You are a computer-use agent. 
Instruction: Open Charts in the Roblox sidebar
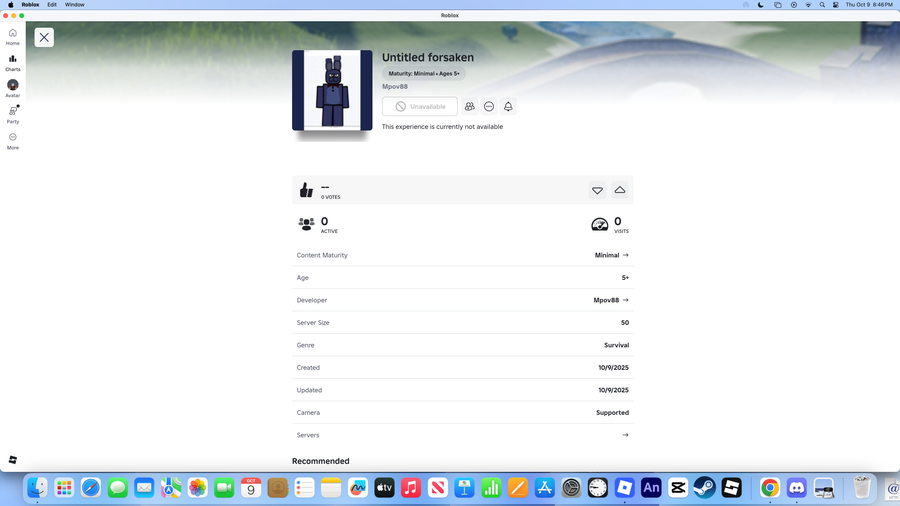pyautogui.click(x=13, y=63)
